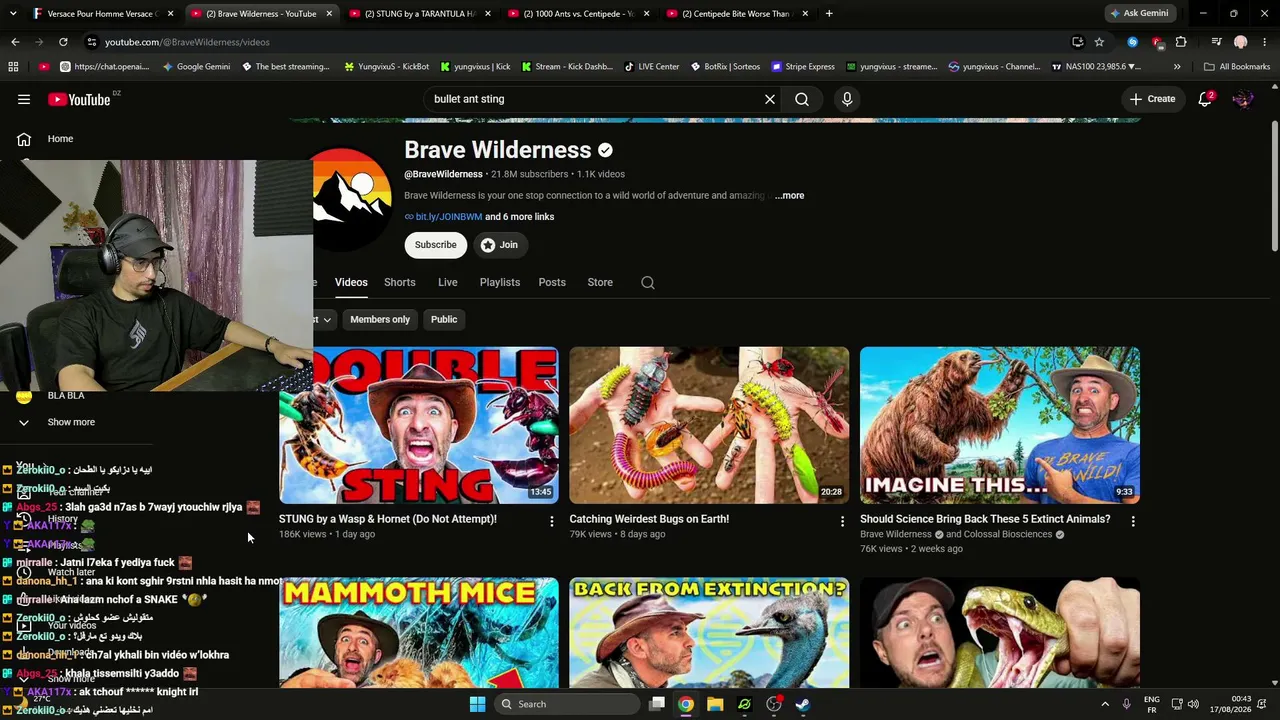This screenshot has width=1280, height=720.
Task: Go back to the previous page
Action: click(15, 42)
